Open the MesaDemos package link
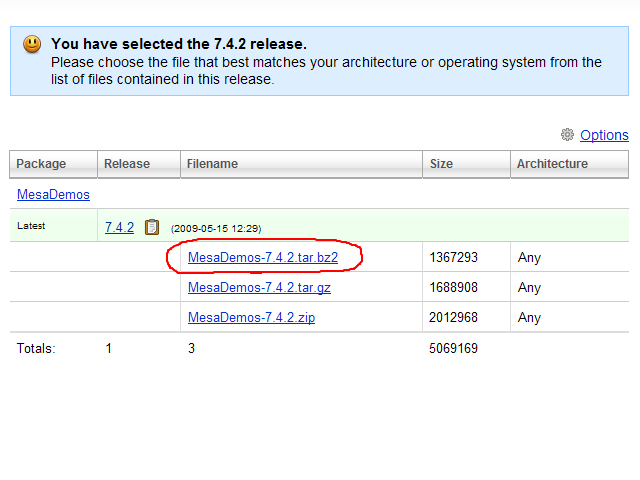 (x=53, y=195)
